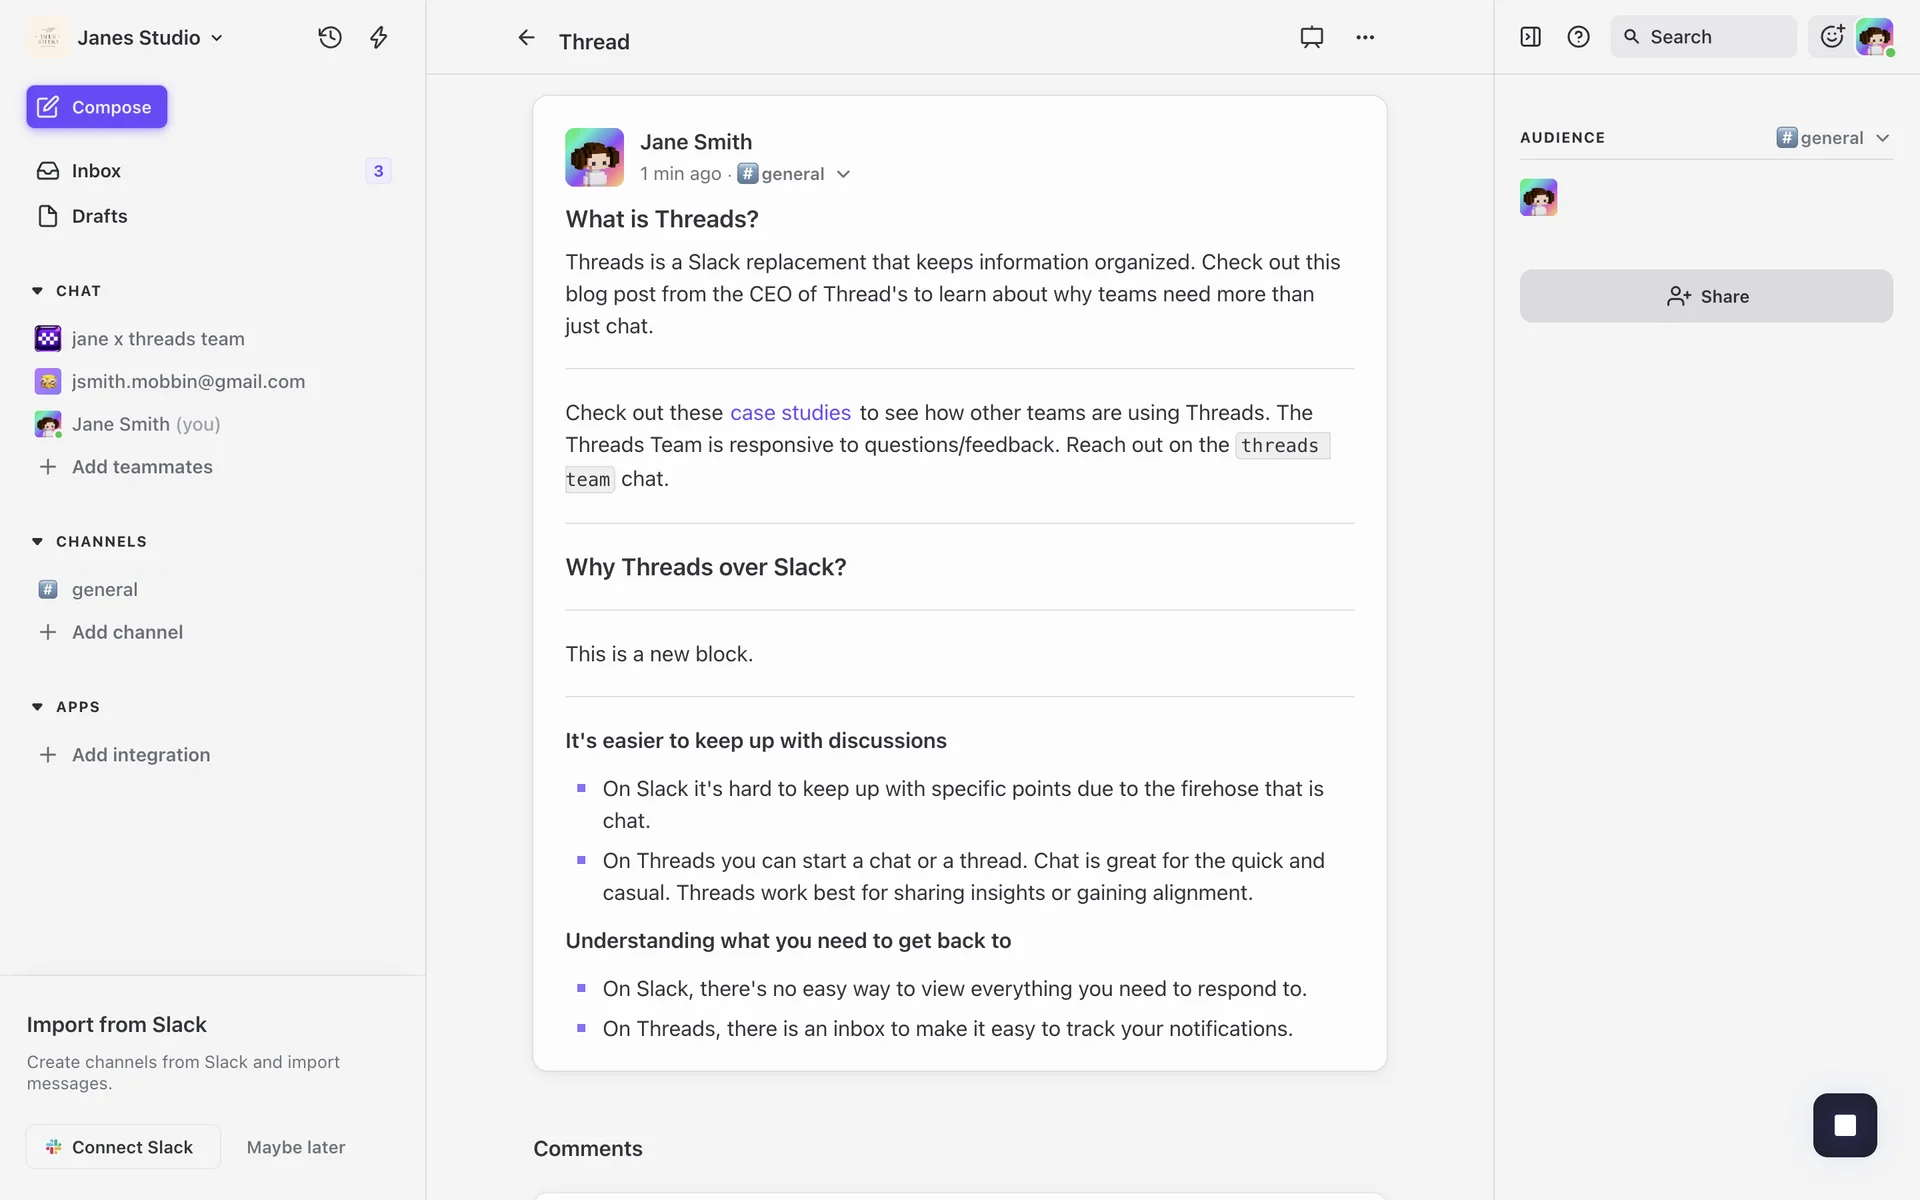Image resolution: width=1920 pixels, height=1200 pixels.
Task: Open the Inbox
Action: click(96, 171)
